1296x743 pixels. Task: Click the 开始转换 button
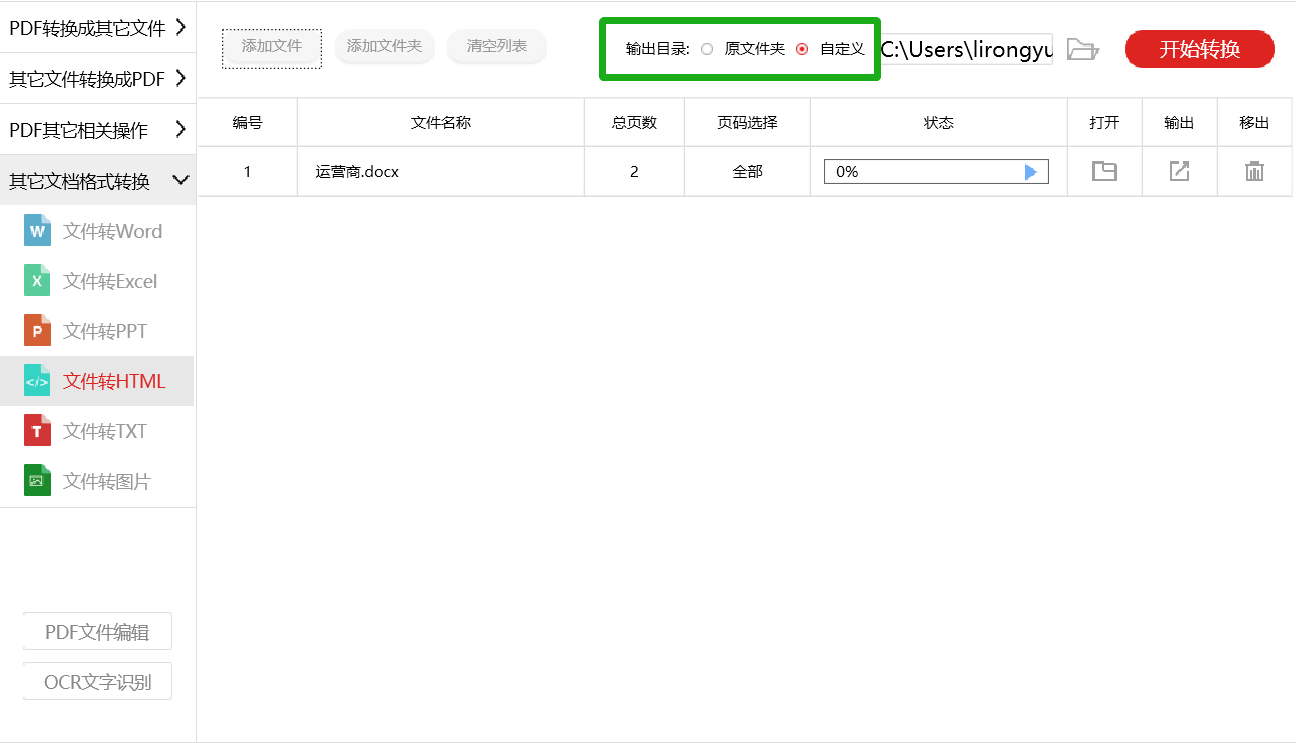[1199, 49]
